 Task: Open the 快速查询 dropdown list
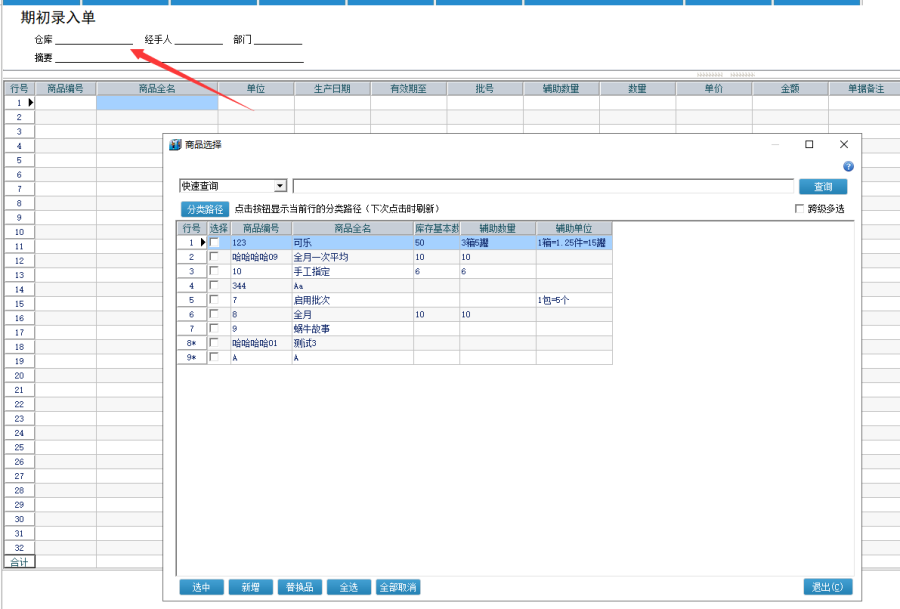tap(280, 186)
